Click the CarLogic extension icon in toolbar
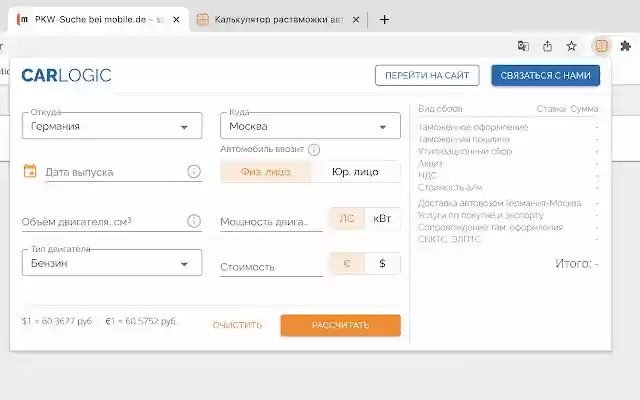 [601, 46]
